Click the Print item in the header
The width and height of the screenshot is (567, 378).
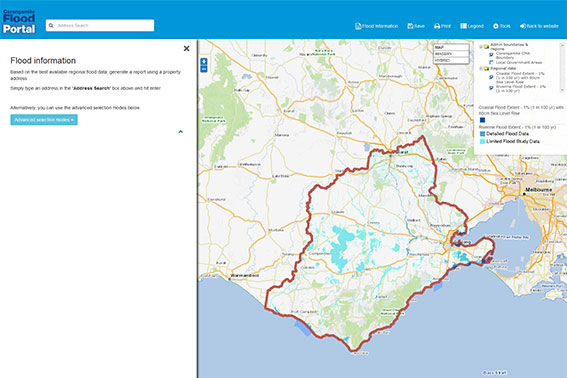click(x=442, y=26)
